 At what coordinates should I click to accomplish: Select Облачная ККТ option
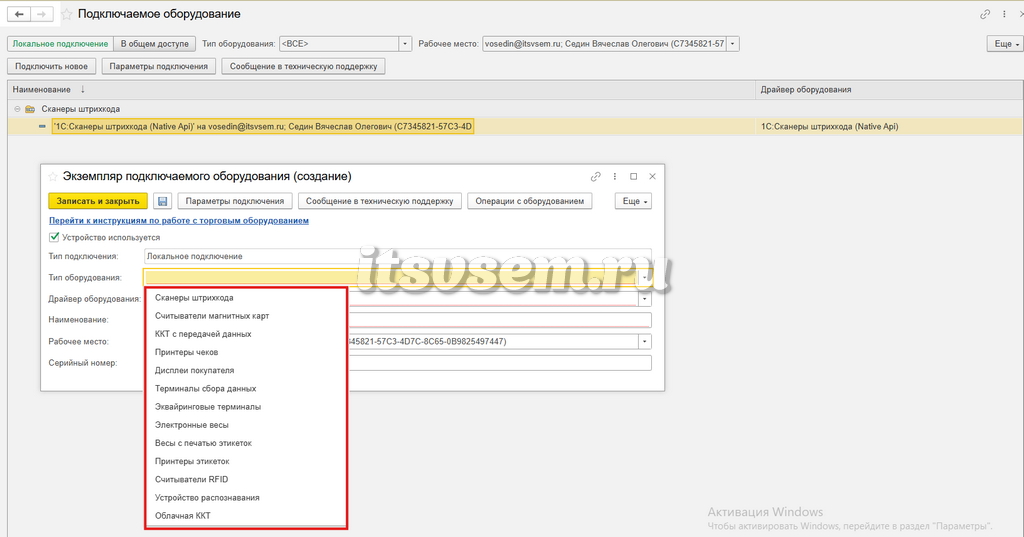tap(246, 516)
